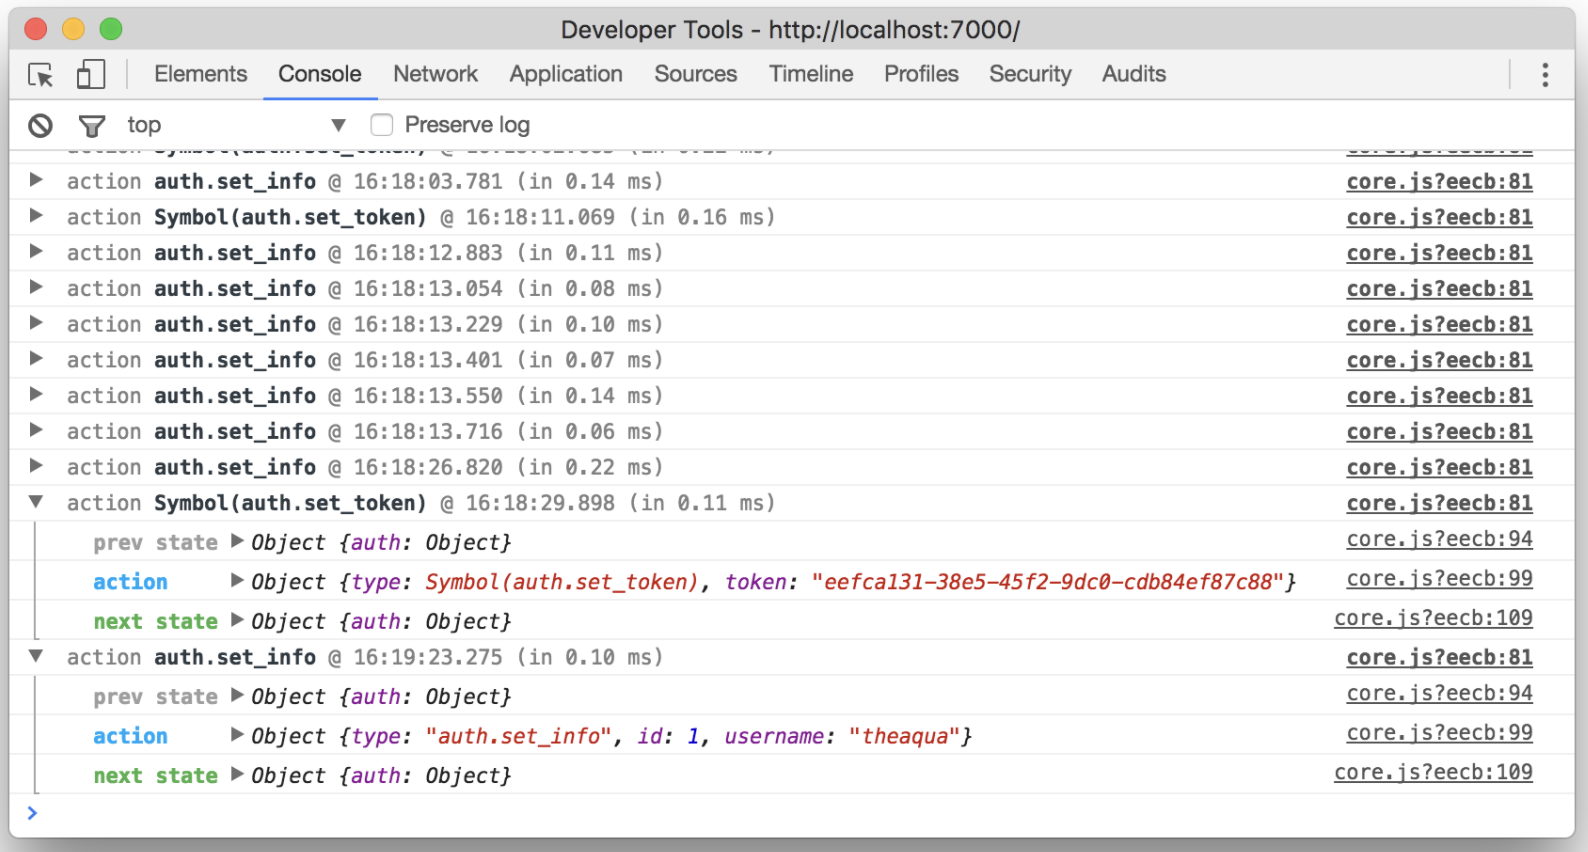
Task: Open core.js?eecb:99 link beside token action
Action: click(x=1439, y=579)
